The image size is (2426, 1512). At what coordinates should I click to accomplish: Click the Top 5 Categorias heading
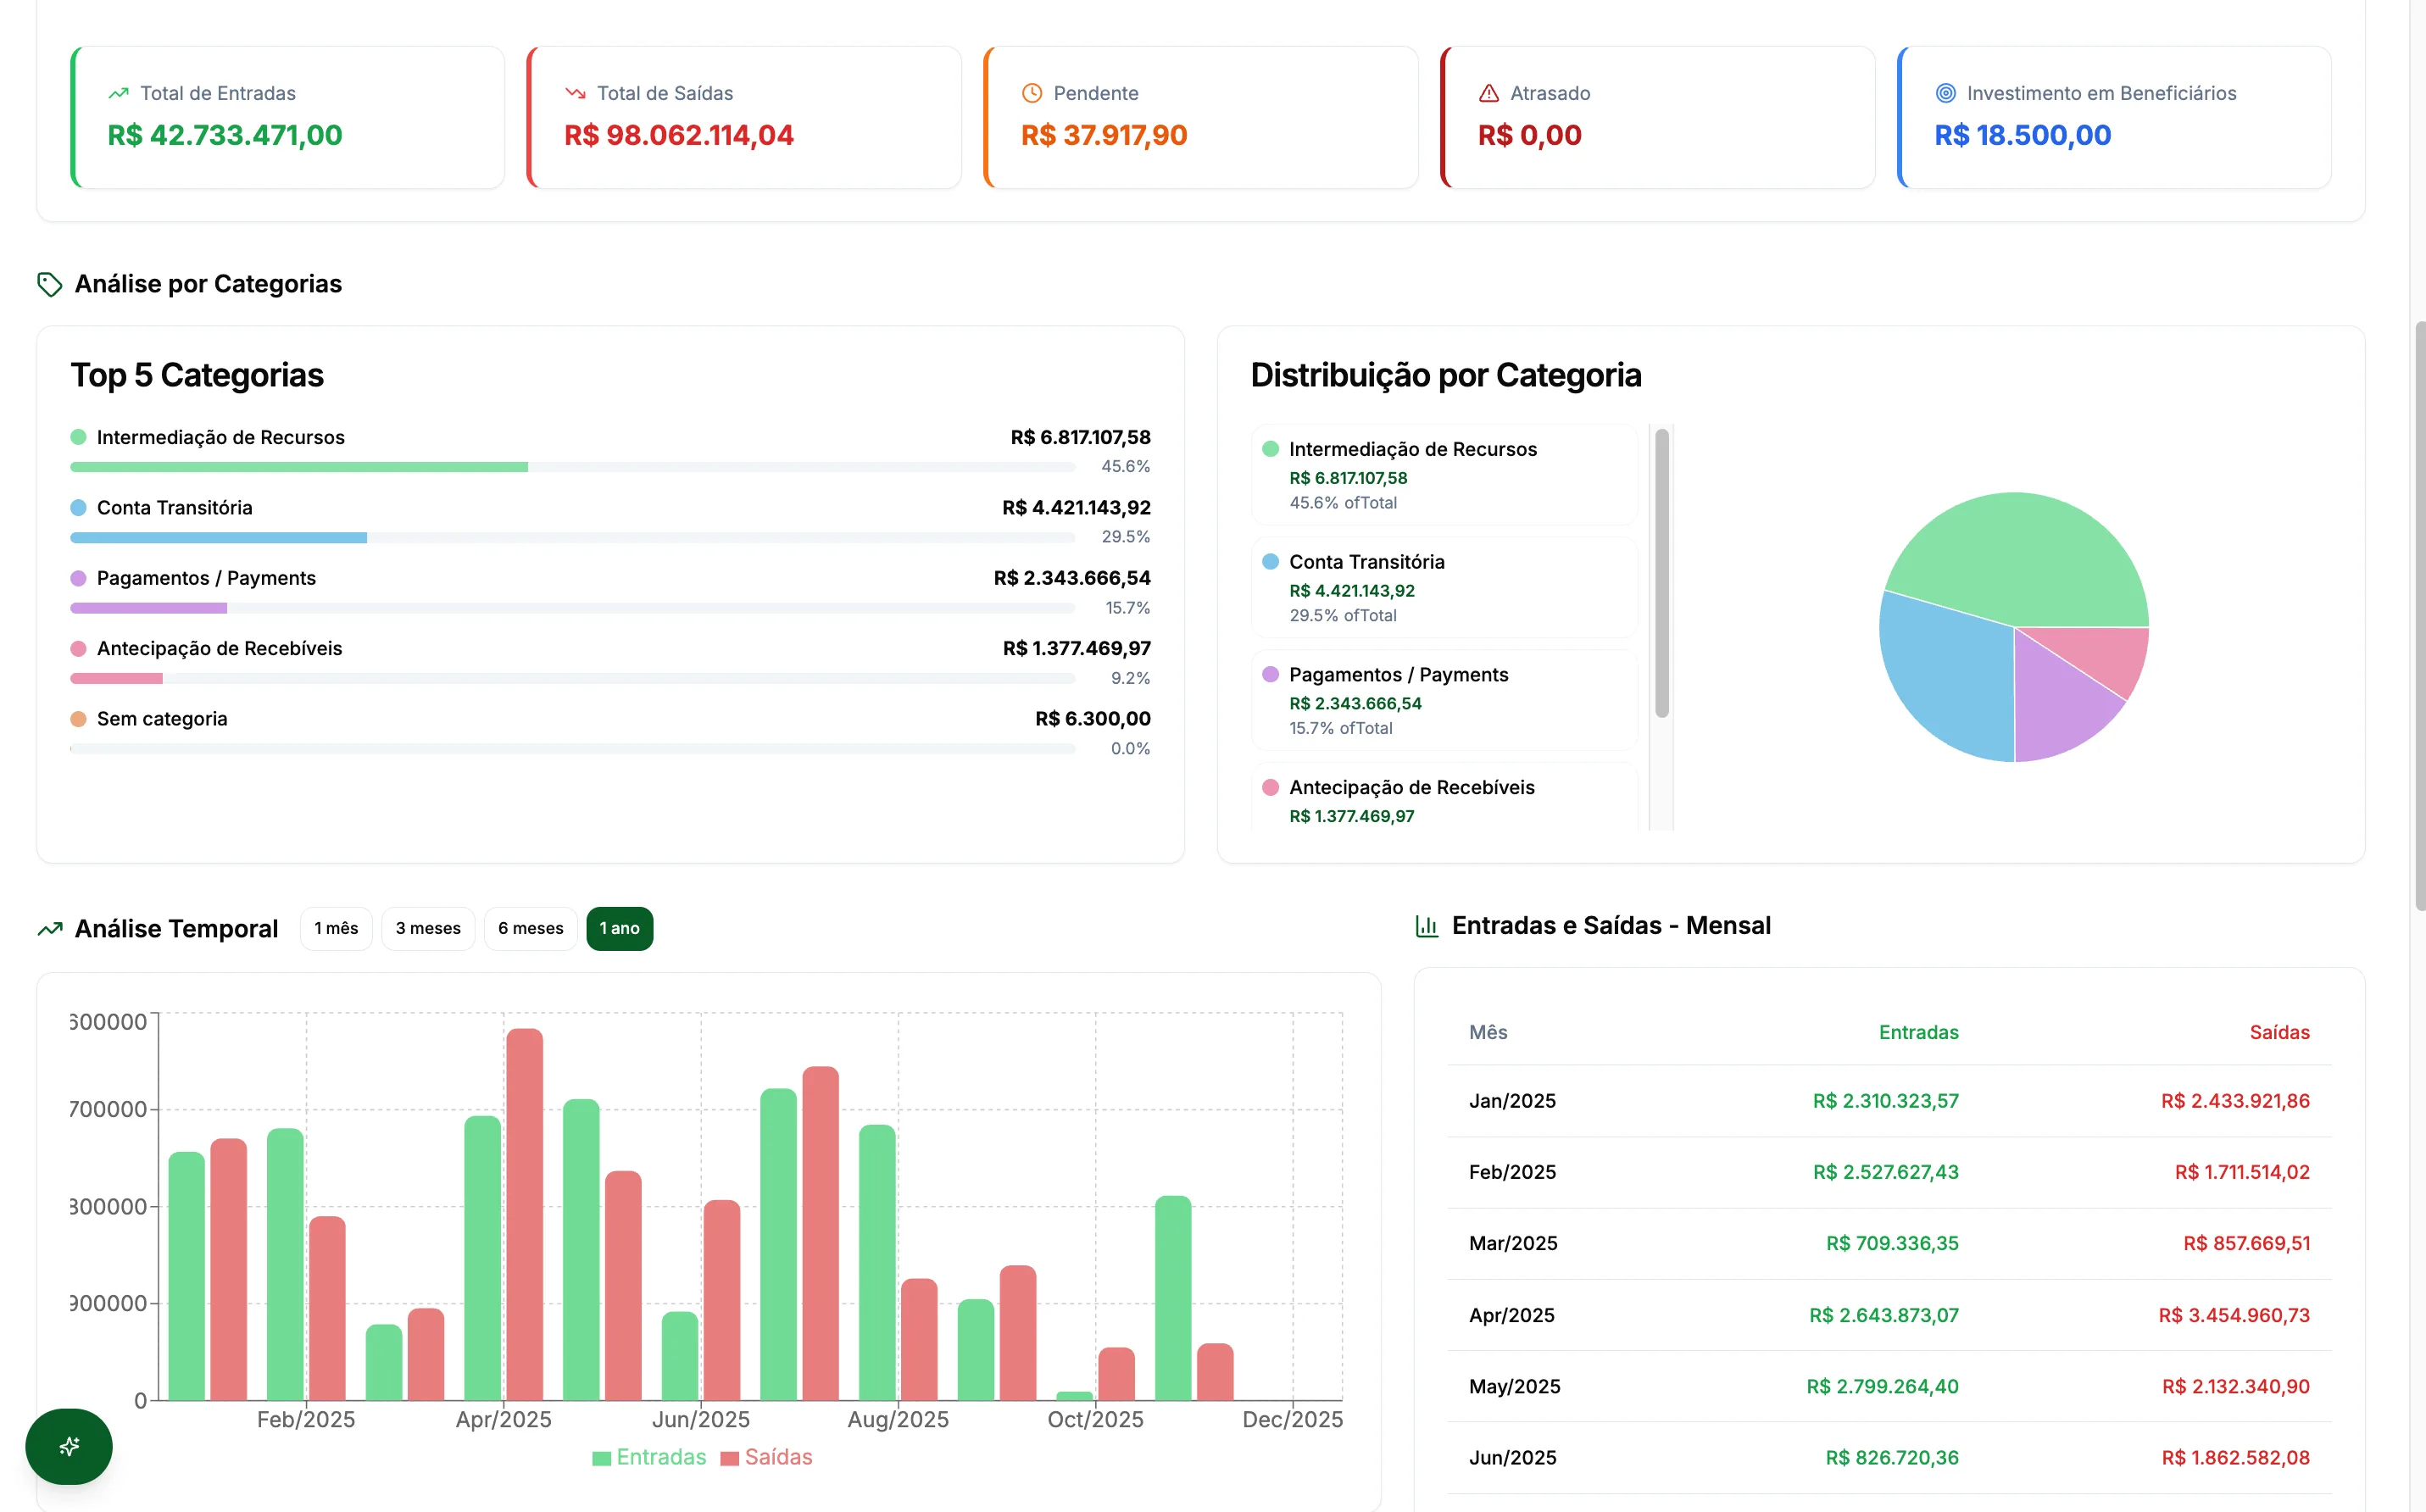[197, 375]
